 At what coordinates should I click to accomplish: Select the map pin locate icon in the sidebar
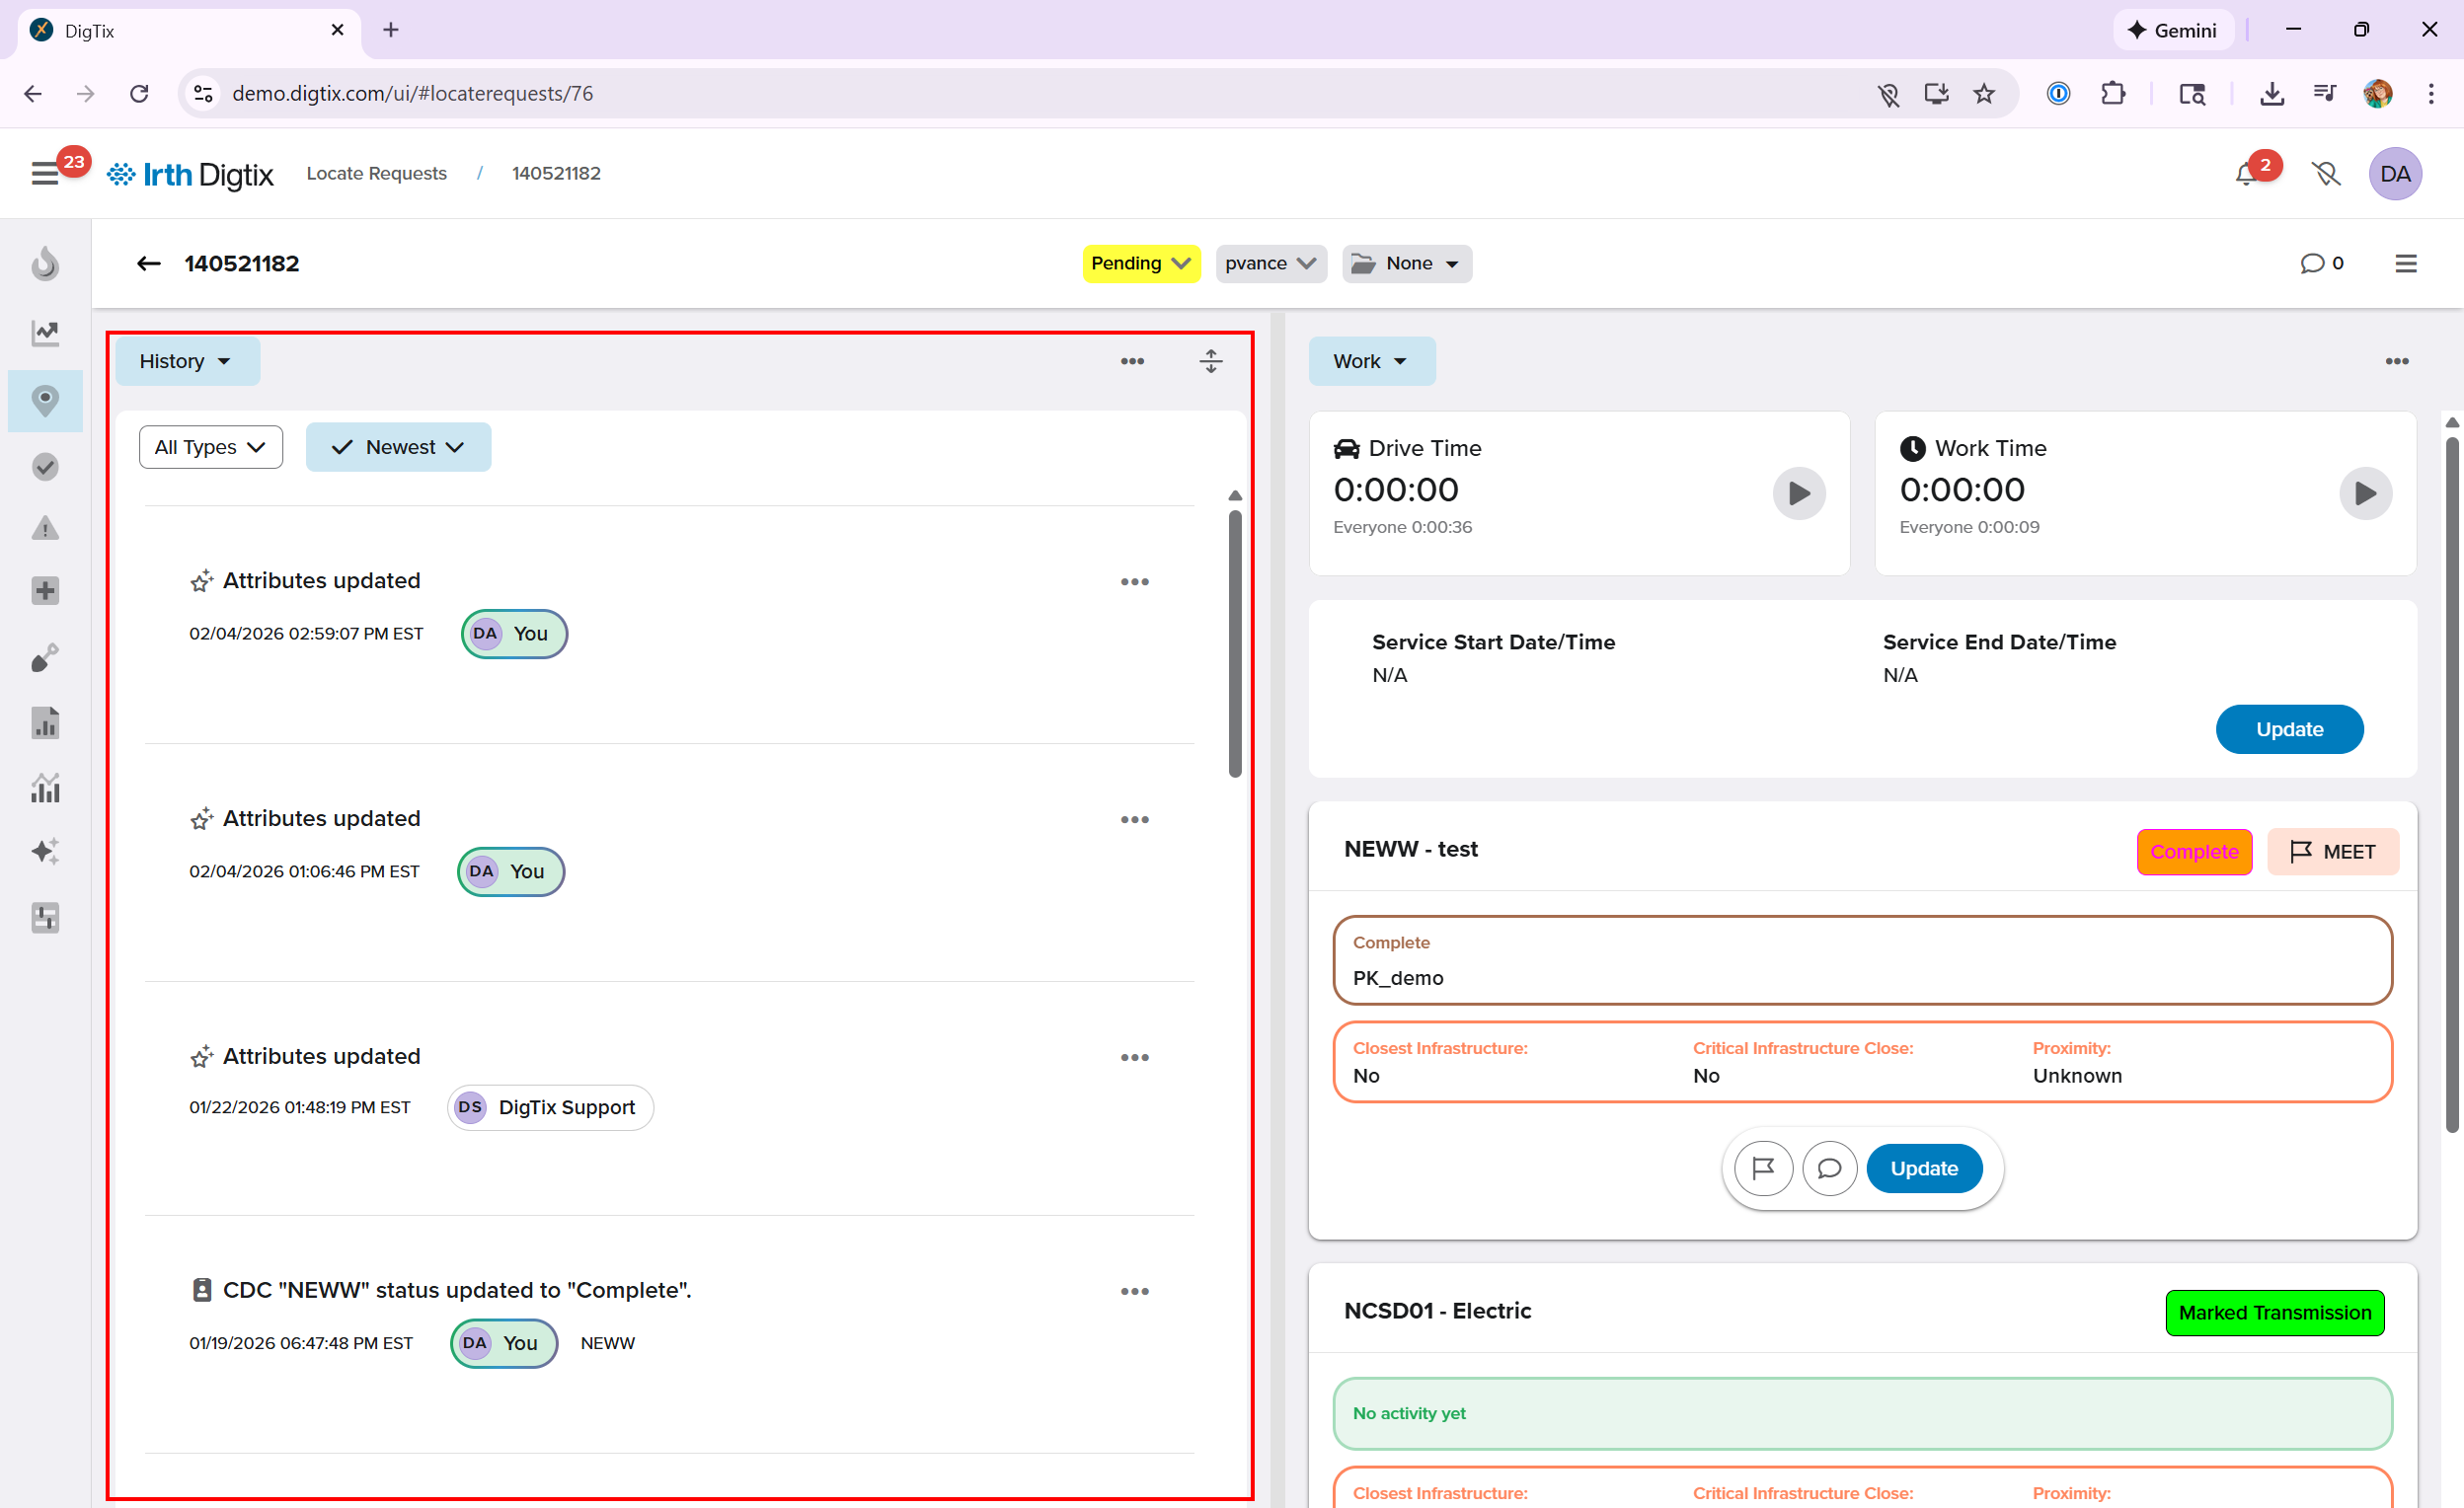pyautogui.click(x=45, y=401)
